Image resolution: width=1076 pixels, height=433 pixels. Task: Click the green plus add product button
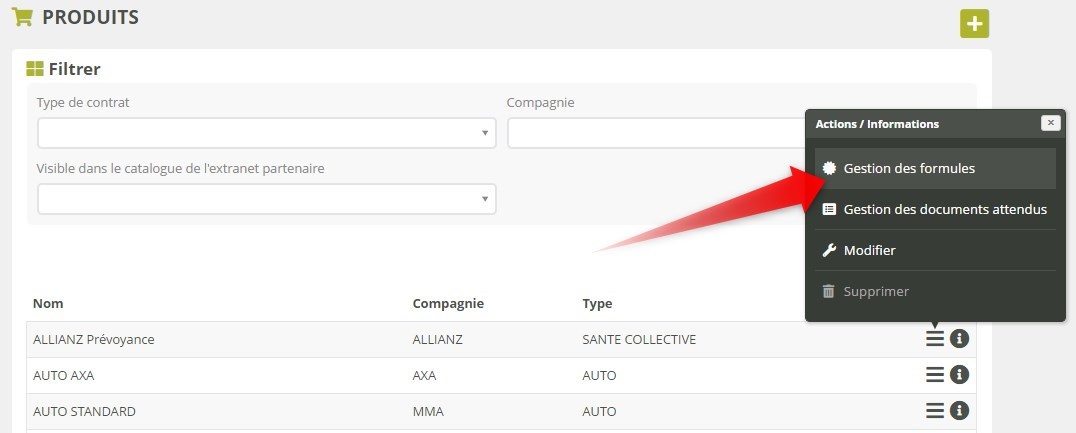tap(974, 23)
